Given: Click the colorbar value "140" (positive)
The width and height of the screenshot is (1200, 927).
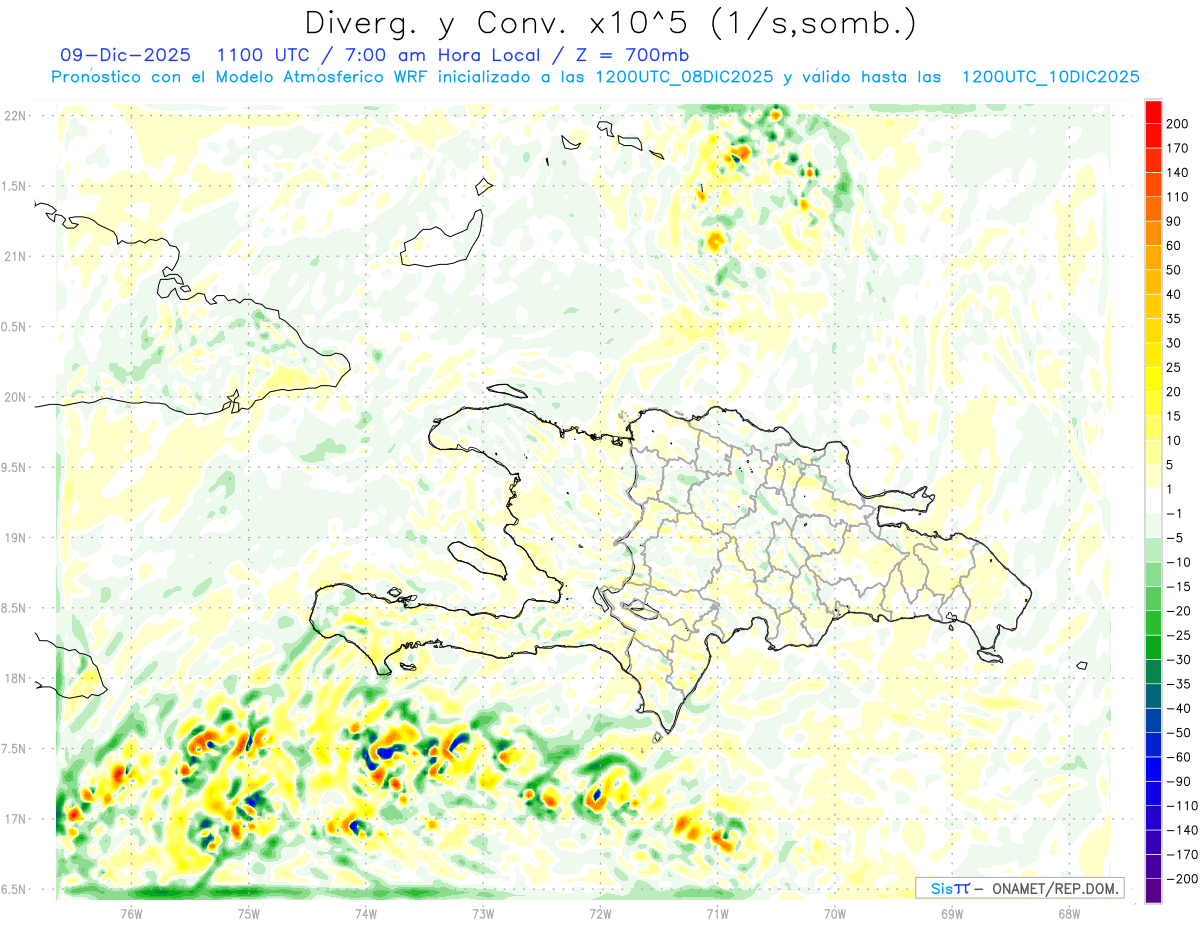Looking at the screenshot, I should tap(1177, 173).
